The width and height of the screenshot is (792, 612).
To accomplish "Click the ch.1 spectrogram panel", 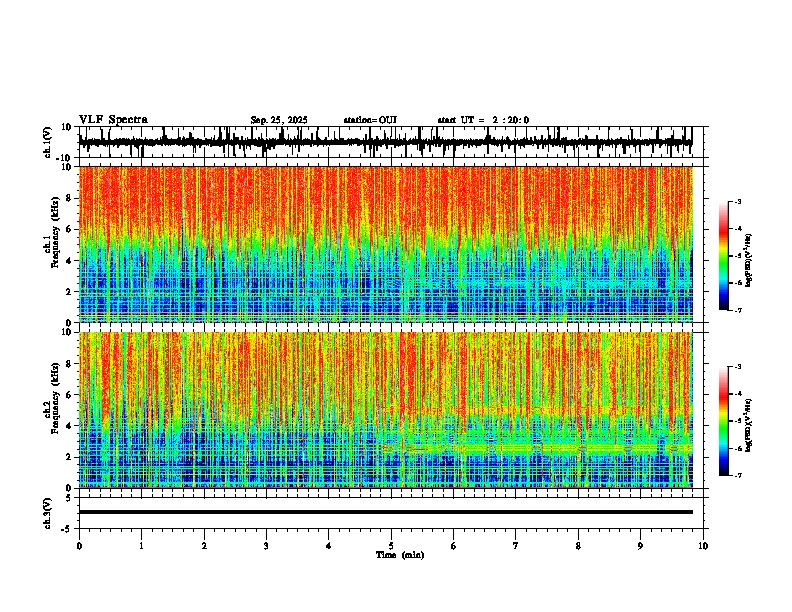I will pos(385,244).
